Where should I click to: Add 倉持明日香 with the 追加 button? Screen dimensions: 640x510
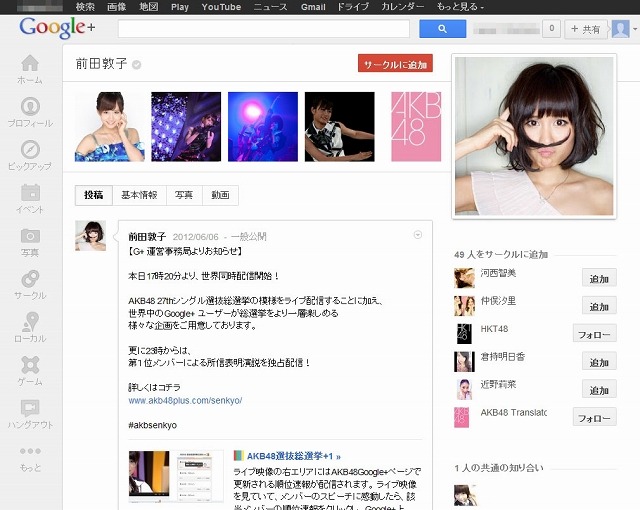[x=599, y=362]
